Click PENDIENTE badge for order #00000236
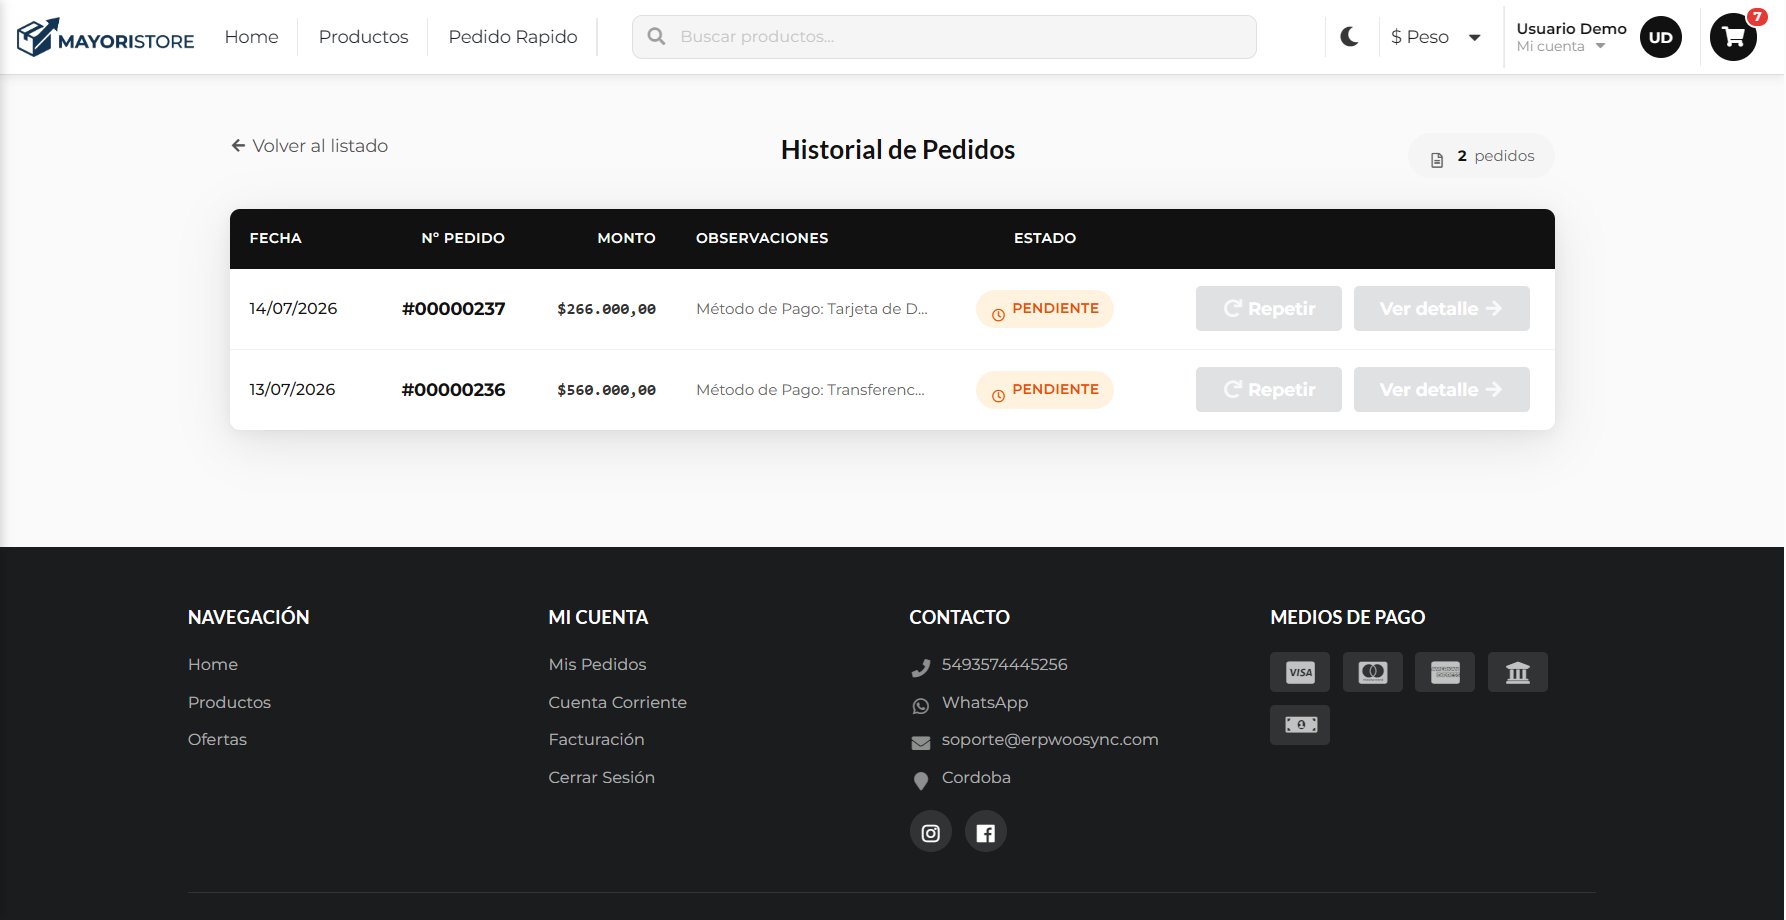The width and height of the screenshot is (1786, 920). tap(1045, 390)
